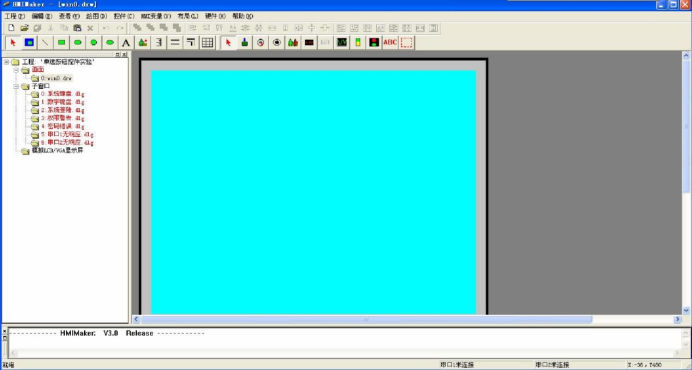Select the controls pointer arrow beside the button stamp

(x=228, y=42)
